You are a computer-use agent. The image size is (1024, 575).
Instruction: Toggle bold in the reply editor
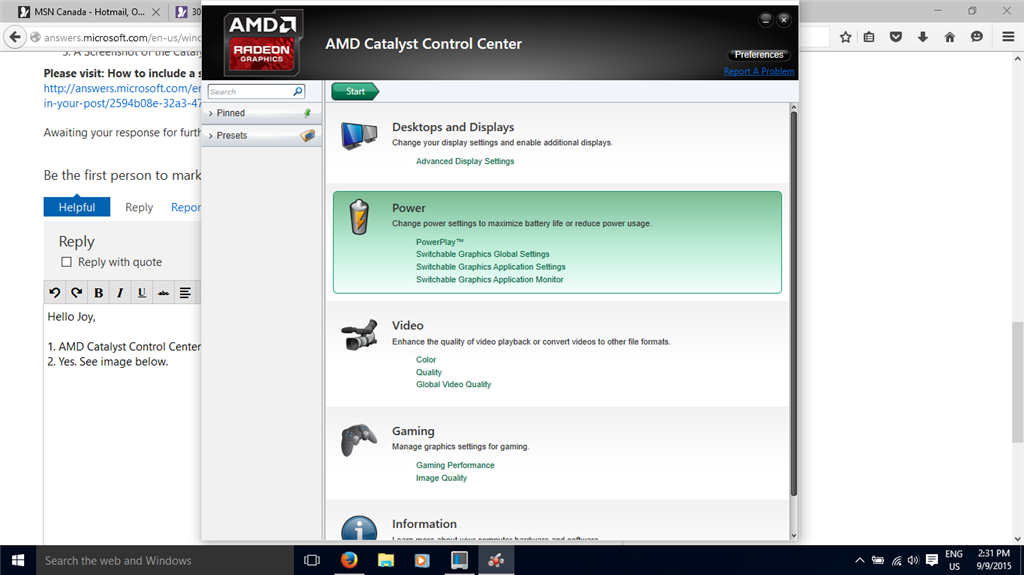coord(99,293)
